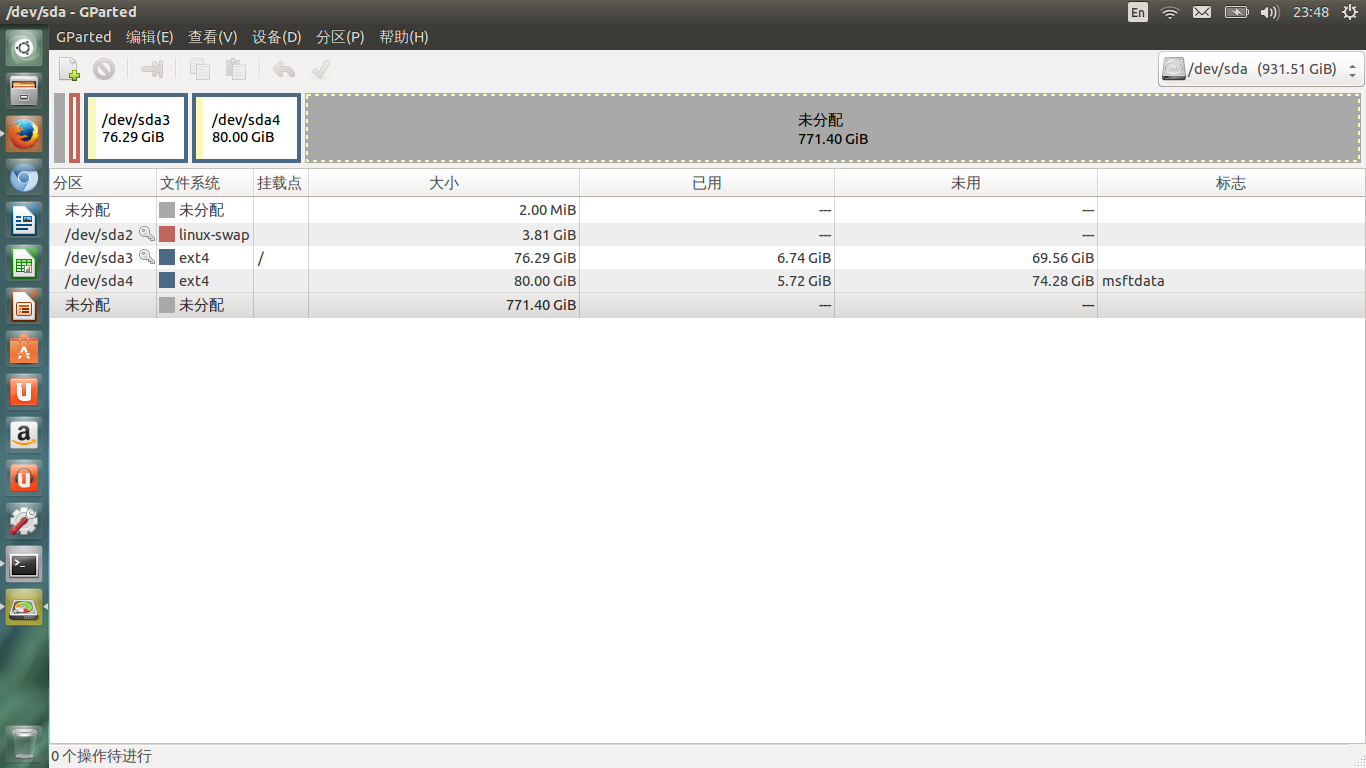
Task: Click the gray swatch in 771.40 GiB row
Action: click(x=167, y=305)
